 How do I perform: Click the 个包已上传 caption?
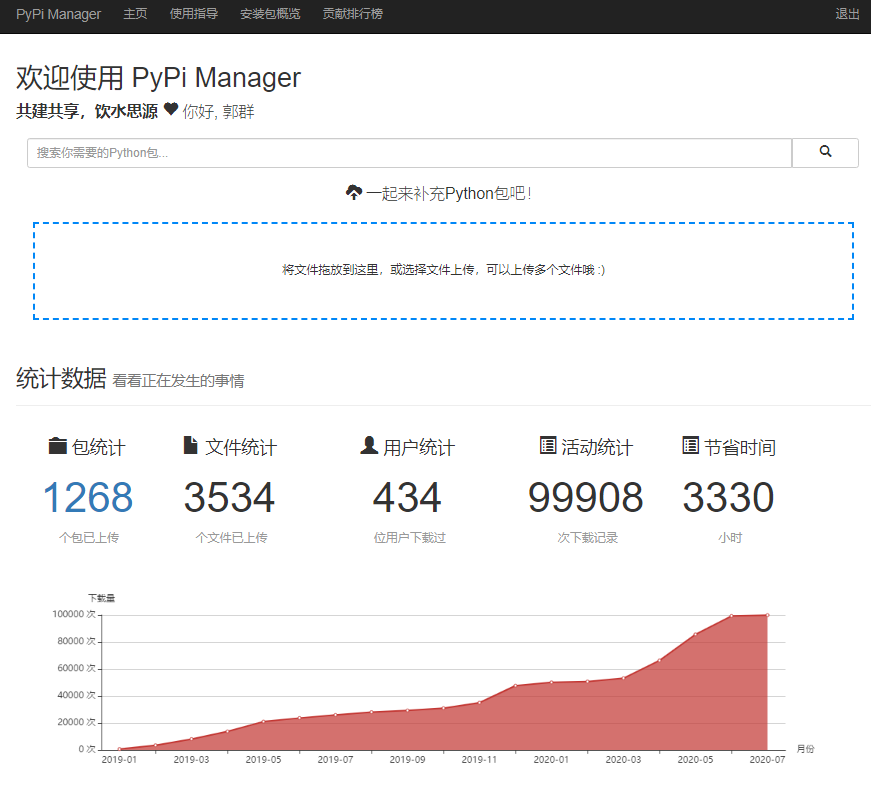(x=89, y=538)
